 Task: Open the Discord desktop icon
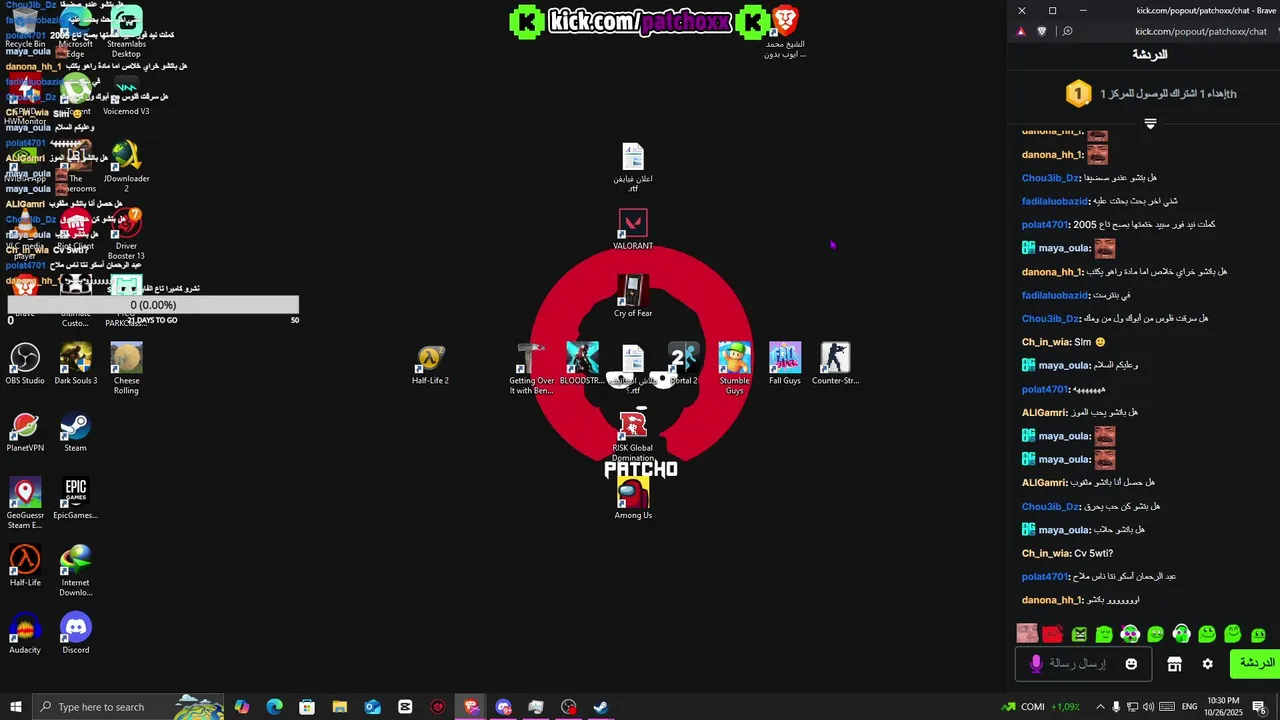[x=76, y=634]
